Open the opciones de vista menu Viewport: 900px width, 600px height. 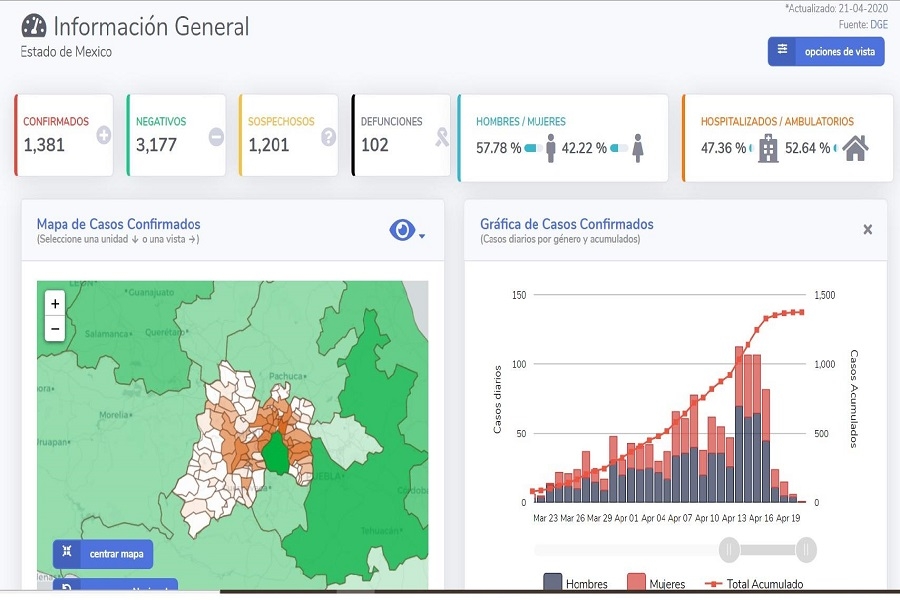click(826, 51)
